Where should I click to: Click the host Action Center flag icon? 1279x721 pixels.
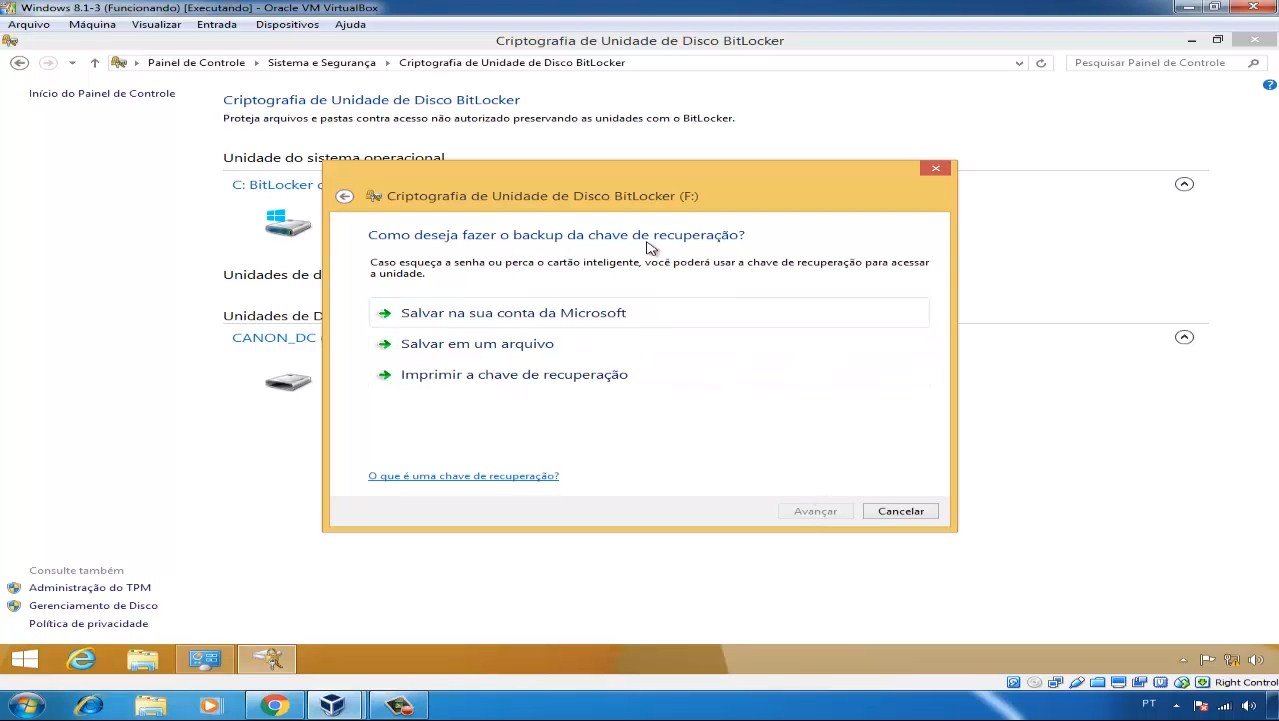[x=1201, y=706]
